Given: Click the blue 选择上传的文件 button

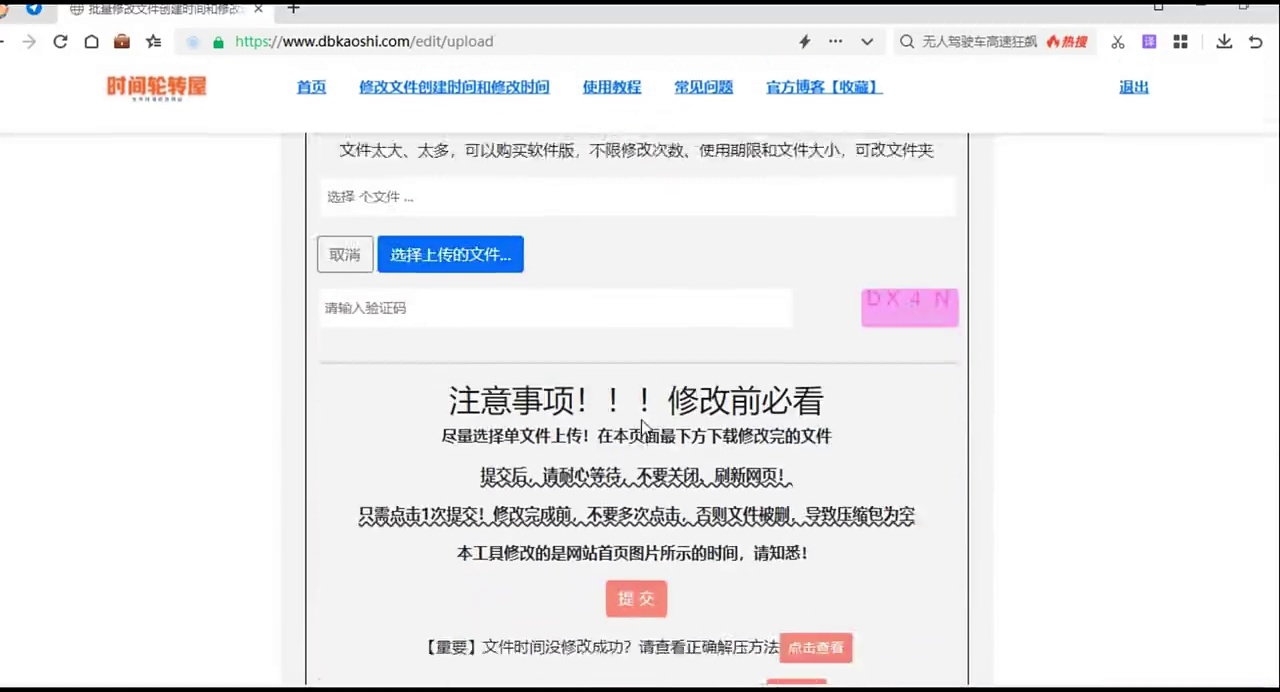Looking at the screenshot, I should coord(450,255).
